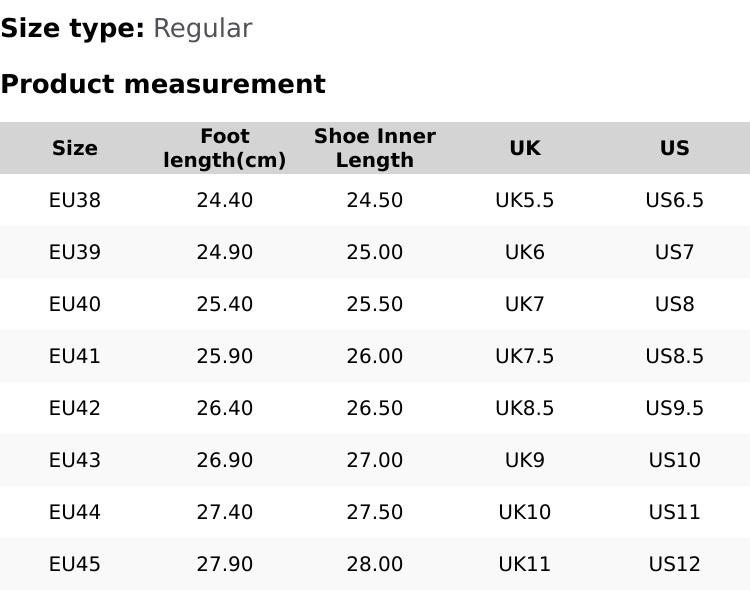Click the Shoe Inner Length header

coord(375,148)
